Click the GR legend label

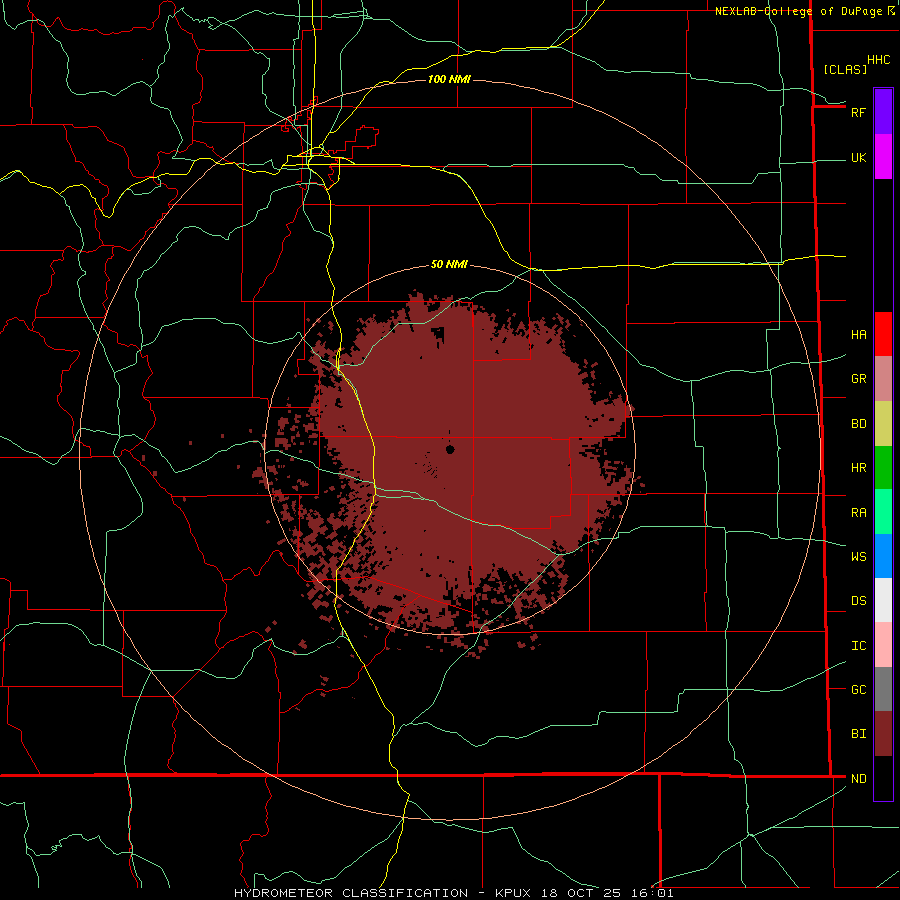(859, 378)
